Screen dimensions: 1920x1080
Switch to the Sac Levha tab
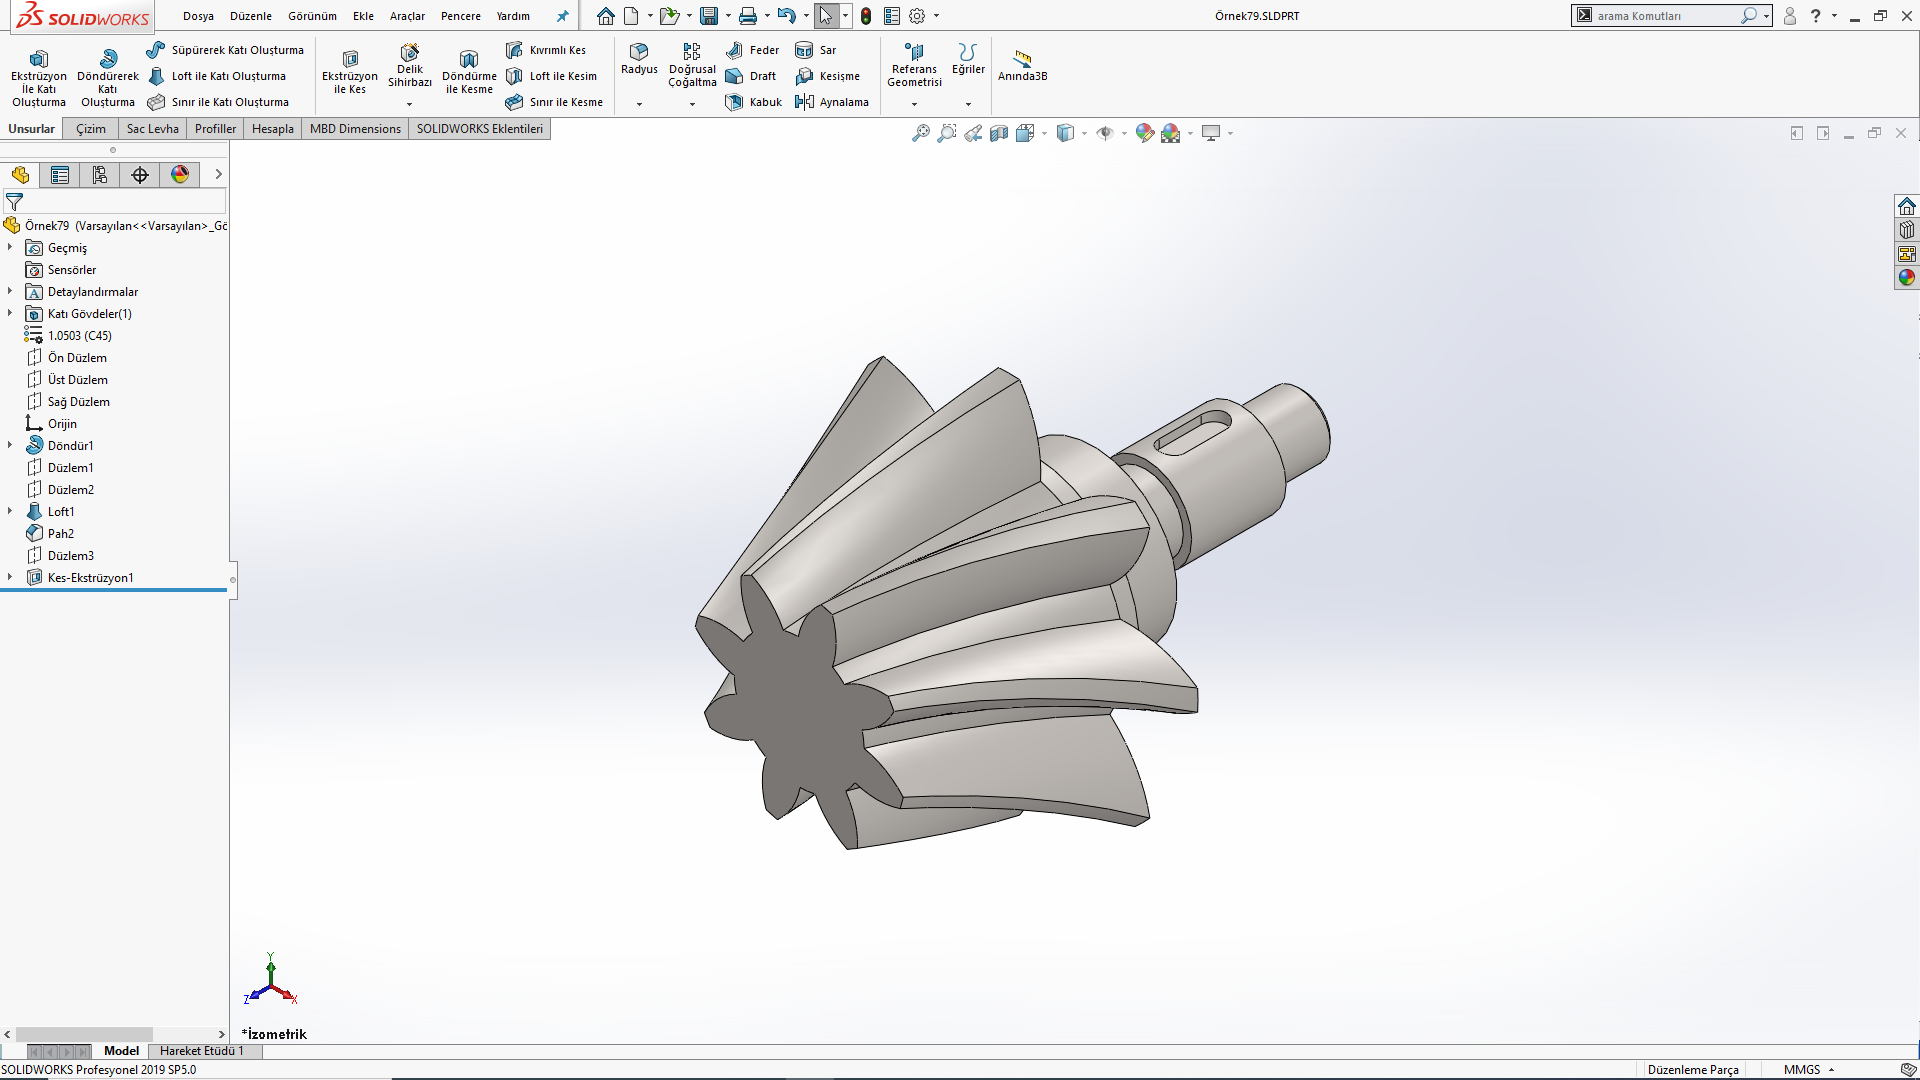point(152,129)
